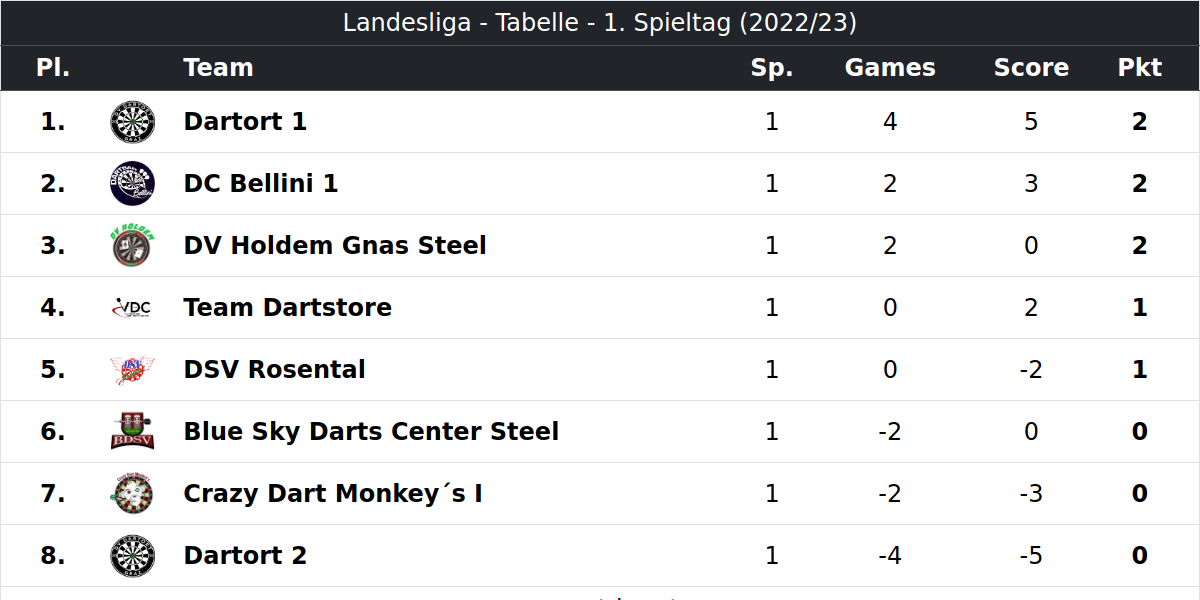The width and height of the screenshot is (1200, 600).
Task: Click the Games column header
Action: [x=890, y=68]
